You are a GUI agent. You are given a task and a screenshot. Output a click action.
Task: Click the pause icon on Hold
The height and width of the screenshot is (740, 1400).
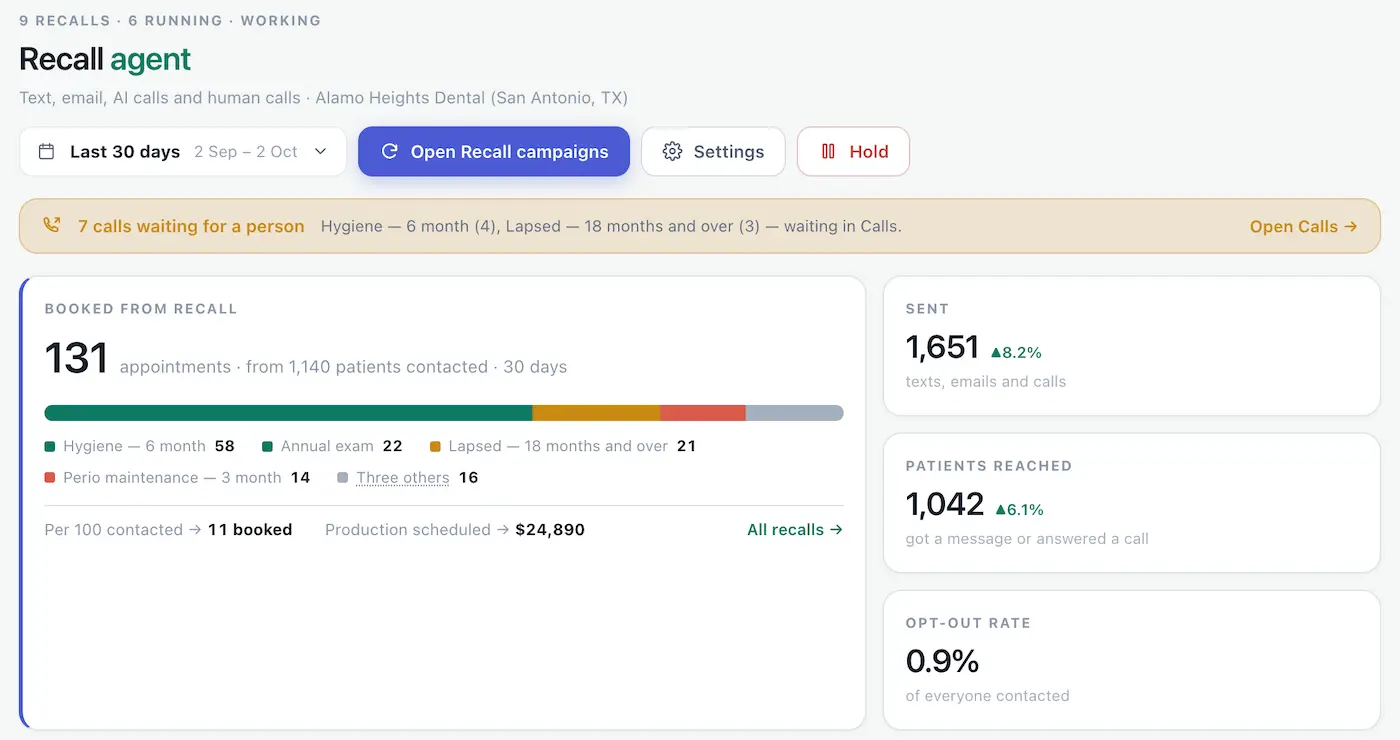[x=828, y=152]
